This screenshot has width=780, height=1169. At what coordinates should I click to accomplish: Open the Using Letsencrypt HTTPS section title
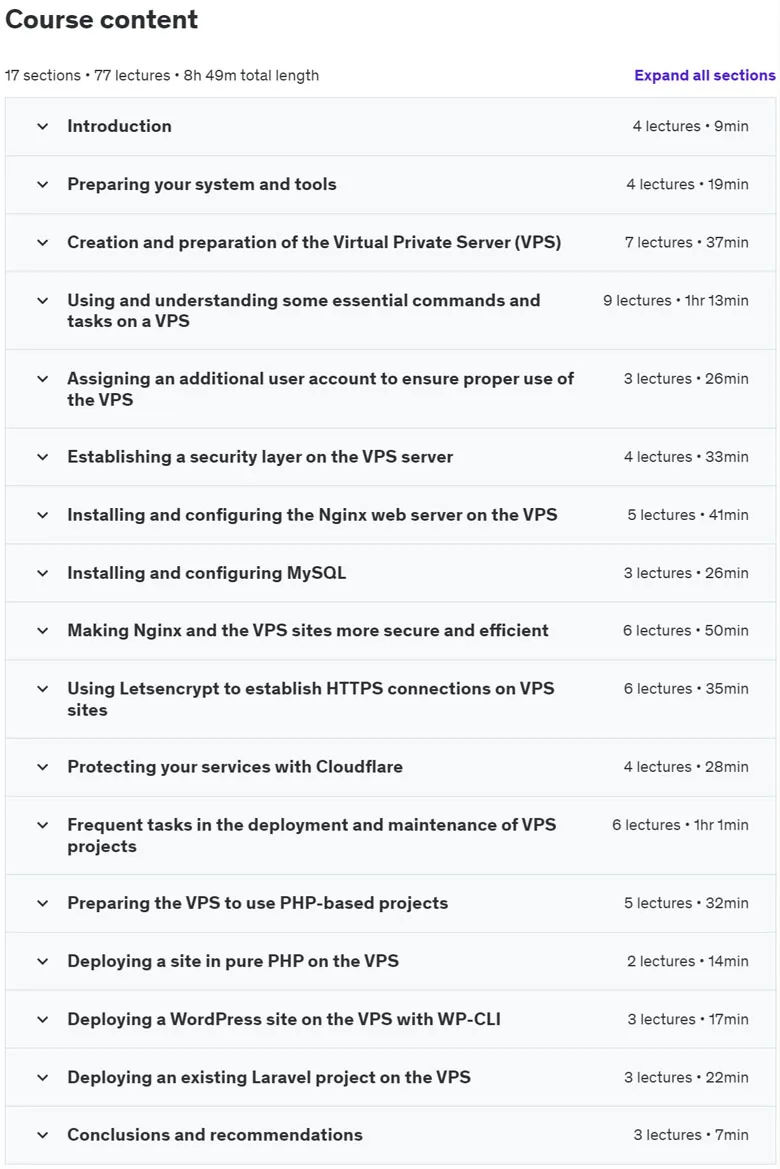(310, 699)
